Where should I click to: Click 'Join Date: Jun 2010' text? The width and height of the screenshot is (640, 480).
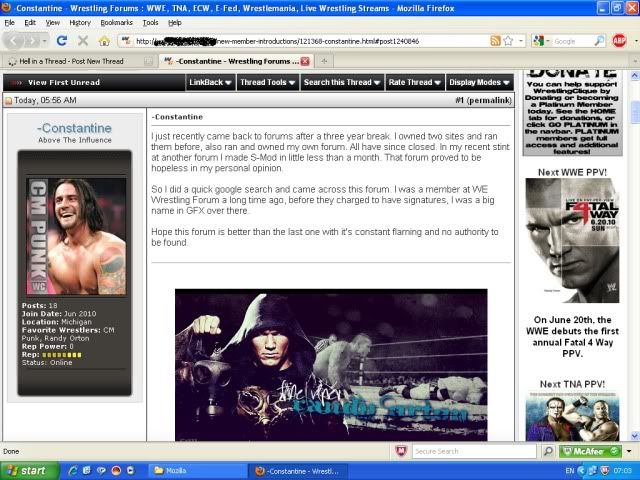pyautogui.click(x=59, y=313)
